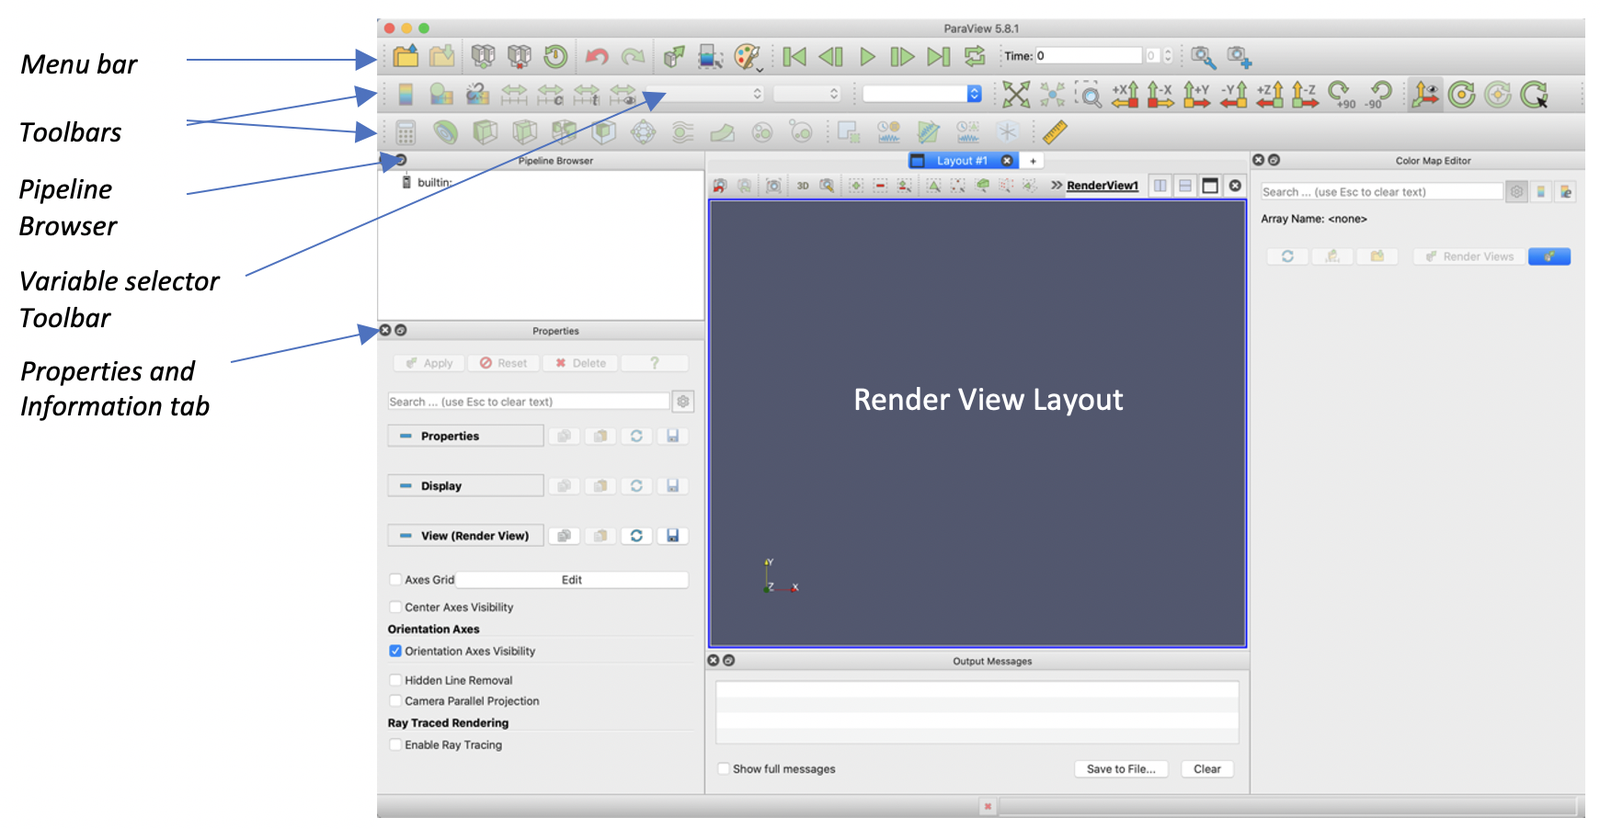The height and width of the screenshot is (829, 1600).
Task: Enable Ray Tracing checkbox
Action: pyautogui.click(x=395, y=745)
